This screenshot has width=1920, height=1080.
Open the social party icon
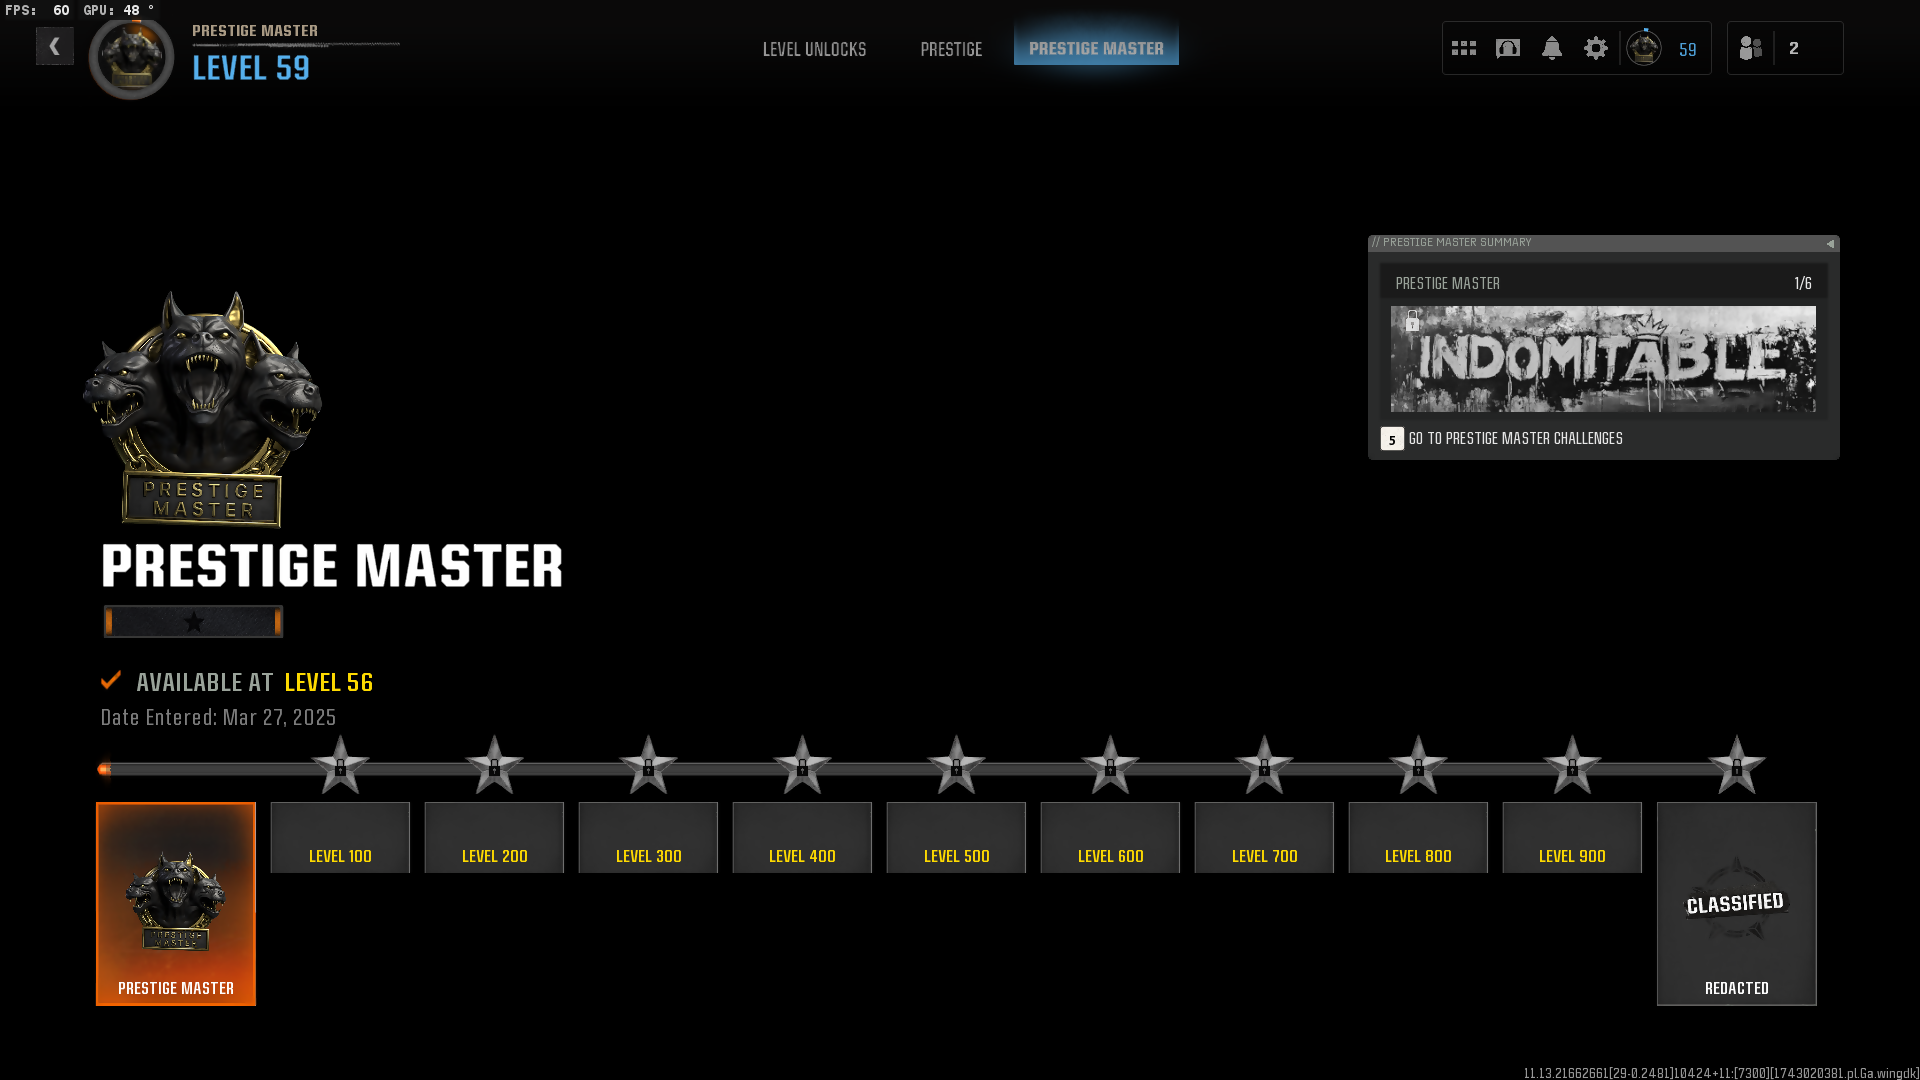pyautogui.click(x=1751, y=48)
